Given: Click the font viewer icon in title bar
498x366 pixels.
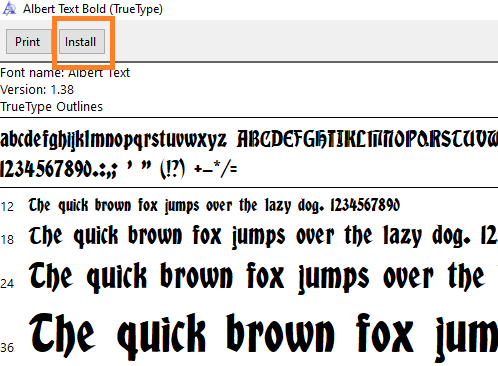Looking at the screenshot, I should tap(9, 9).
